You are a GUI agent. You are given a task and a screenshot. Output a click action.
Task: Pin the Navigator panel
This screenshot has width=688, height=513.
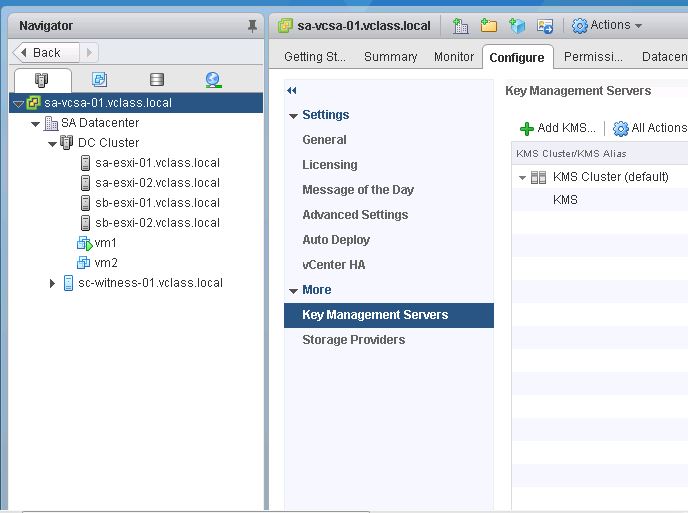(252, 26)
